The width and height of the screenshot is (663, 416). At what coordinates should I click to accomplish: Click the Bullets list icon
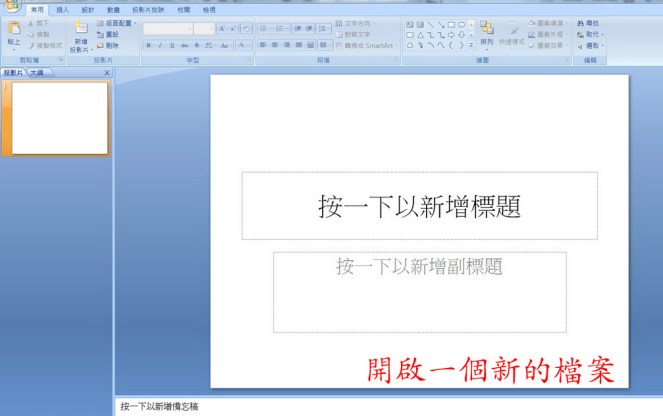coord(265,28)
